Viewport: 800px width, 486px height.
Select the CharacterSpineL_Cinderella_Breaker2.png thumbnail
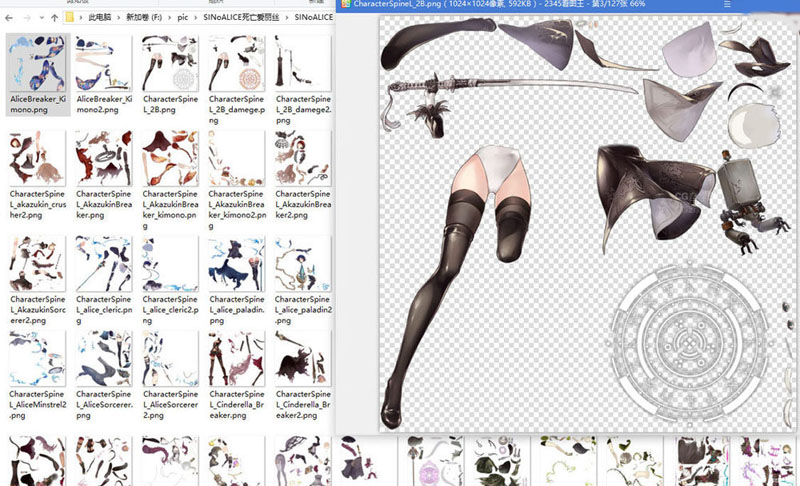pyautogui.click(x=303, y=358)
